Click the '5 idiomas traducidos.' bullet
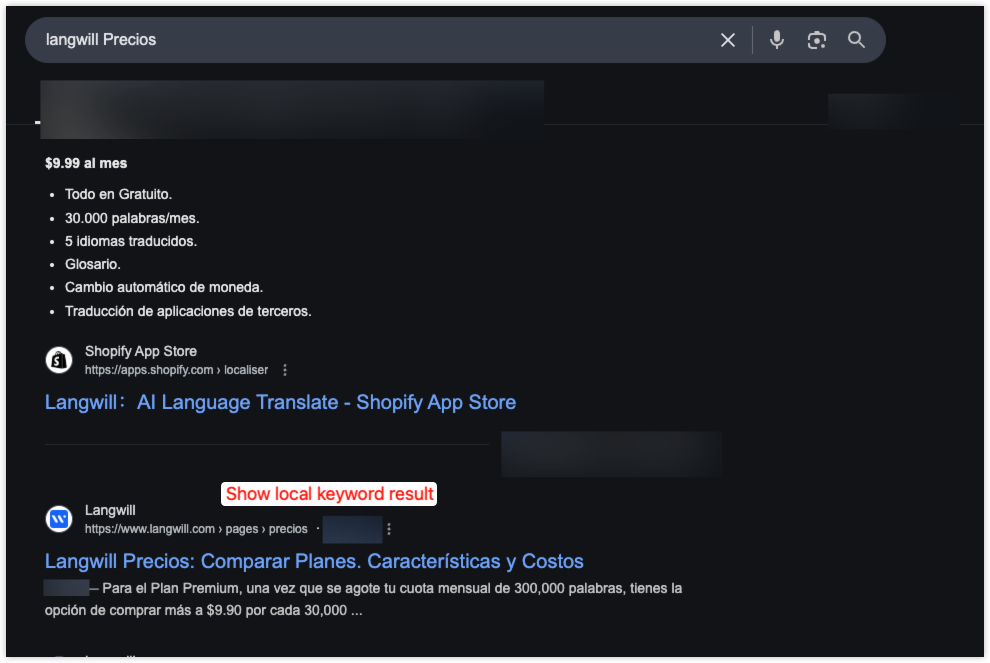 pos(131,241)
